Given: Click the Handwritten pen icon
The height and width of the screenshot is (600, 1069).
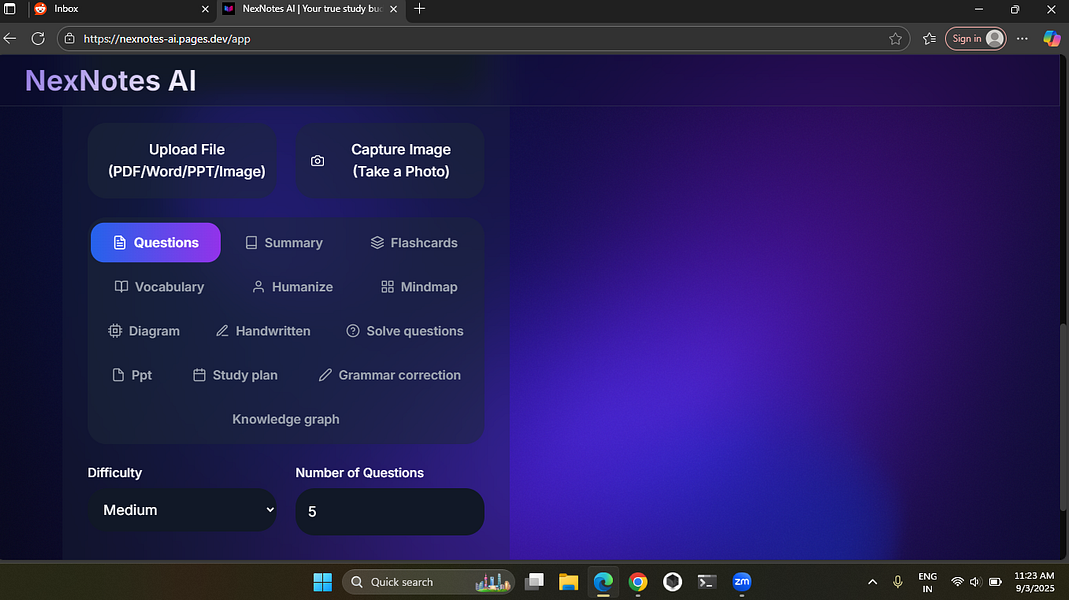Looking at the screenshot, I should (222, 330).
